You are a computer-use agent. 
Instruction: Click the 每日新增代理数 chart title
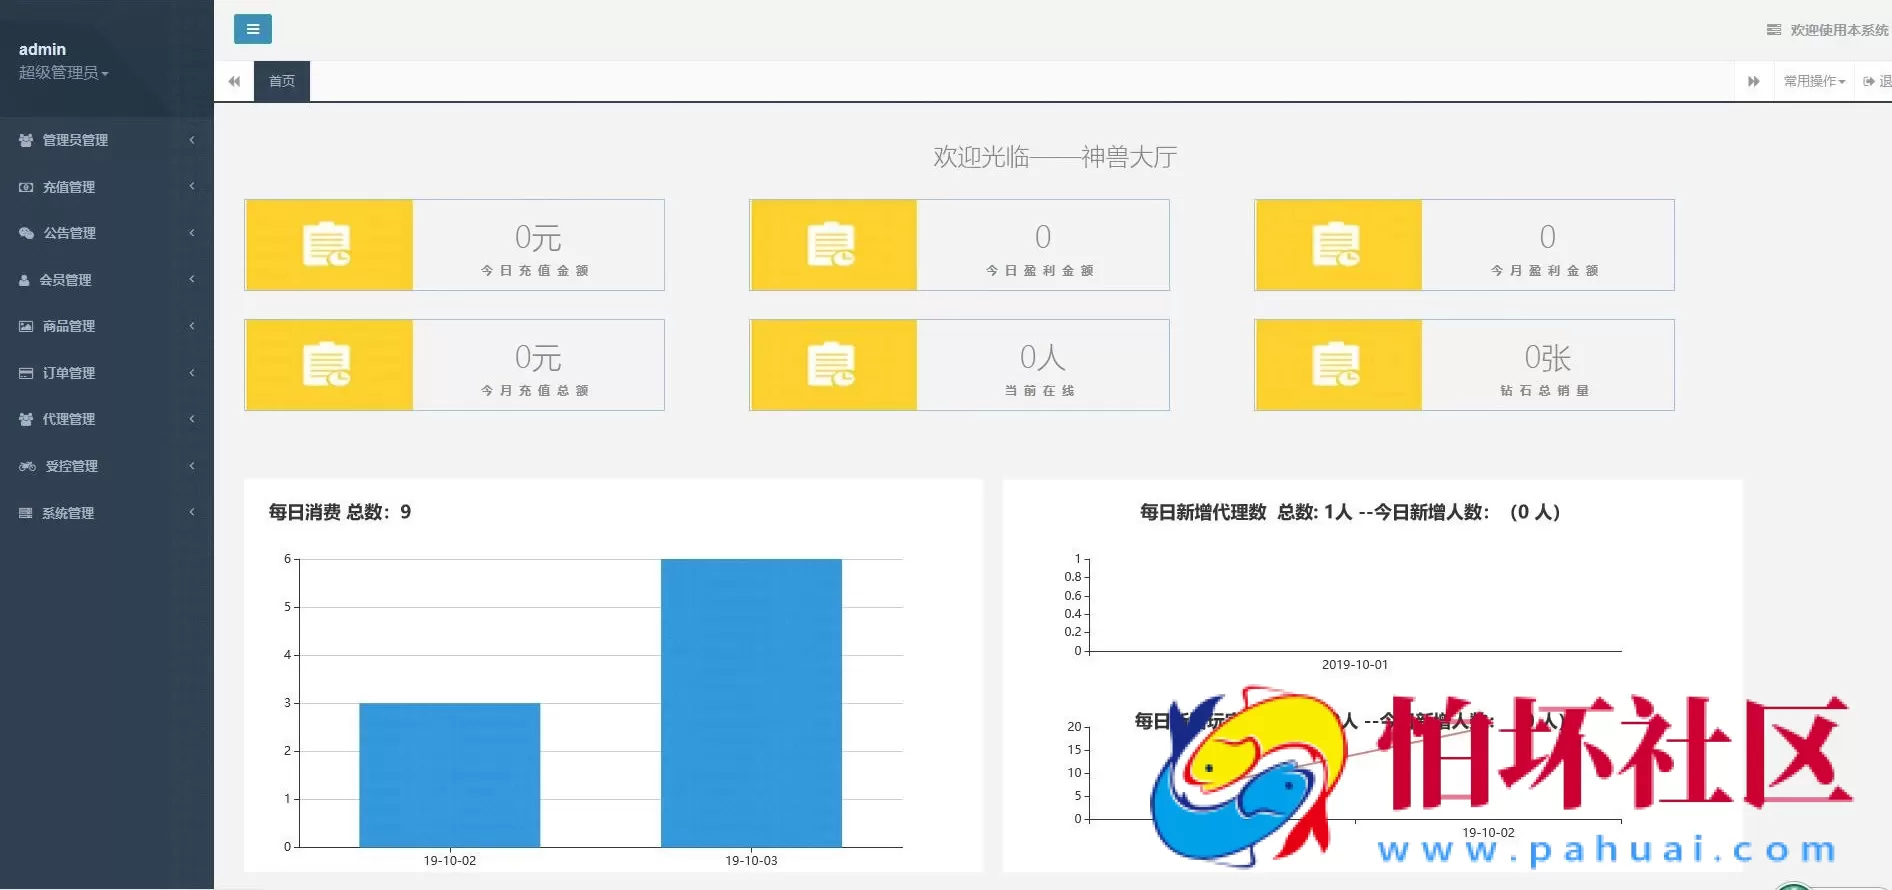click(x=1350, y=512)
